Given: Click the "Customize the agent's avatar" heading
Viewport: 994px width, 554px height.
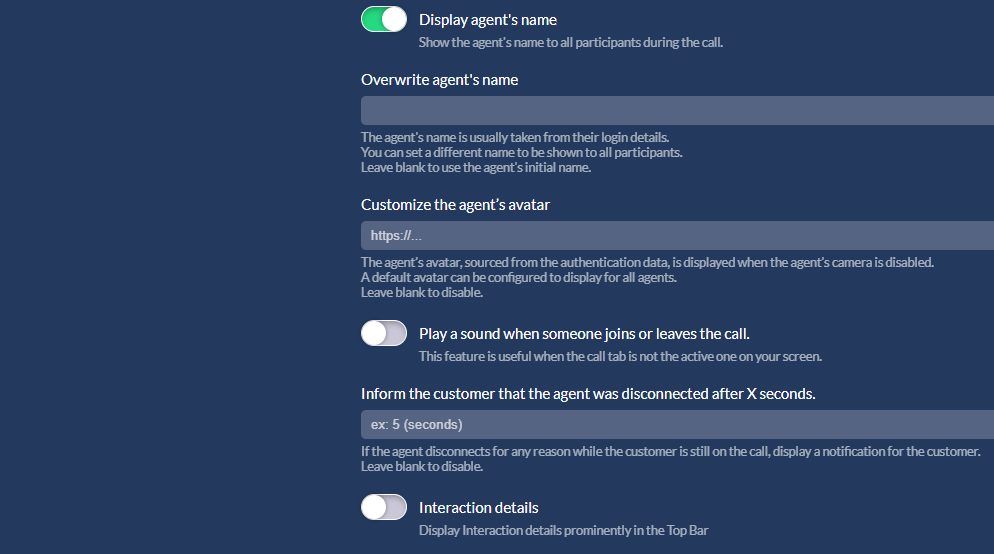Looking at the screenshot, I should click(455, 205).
